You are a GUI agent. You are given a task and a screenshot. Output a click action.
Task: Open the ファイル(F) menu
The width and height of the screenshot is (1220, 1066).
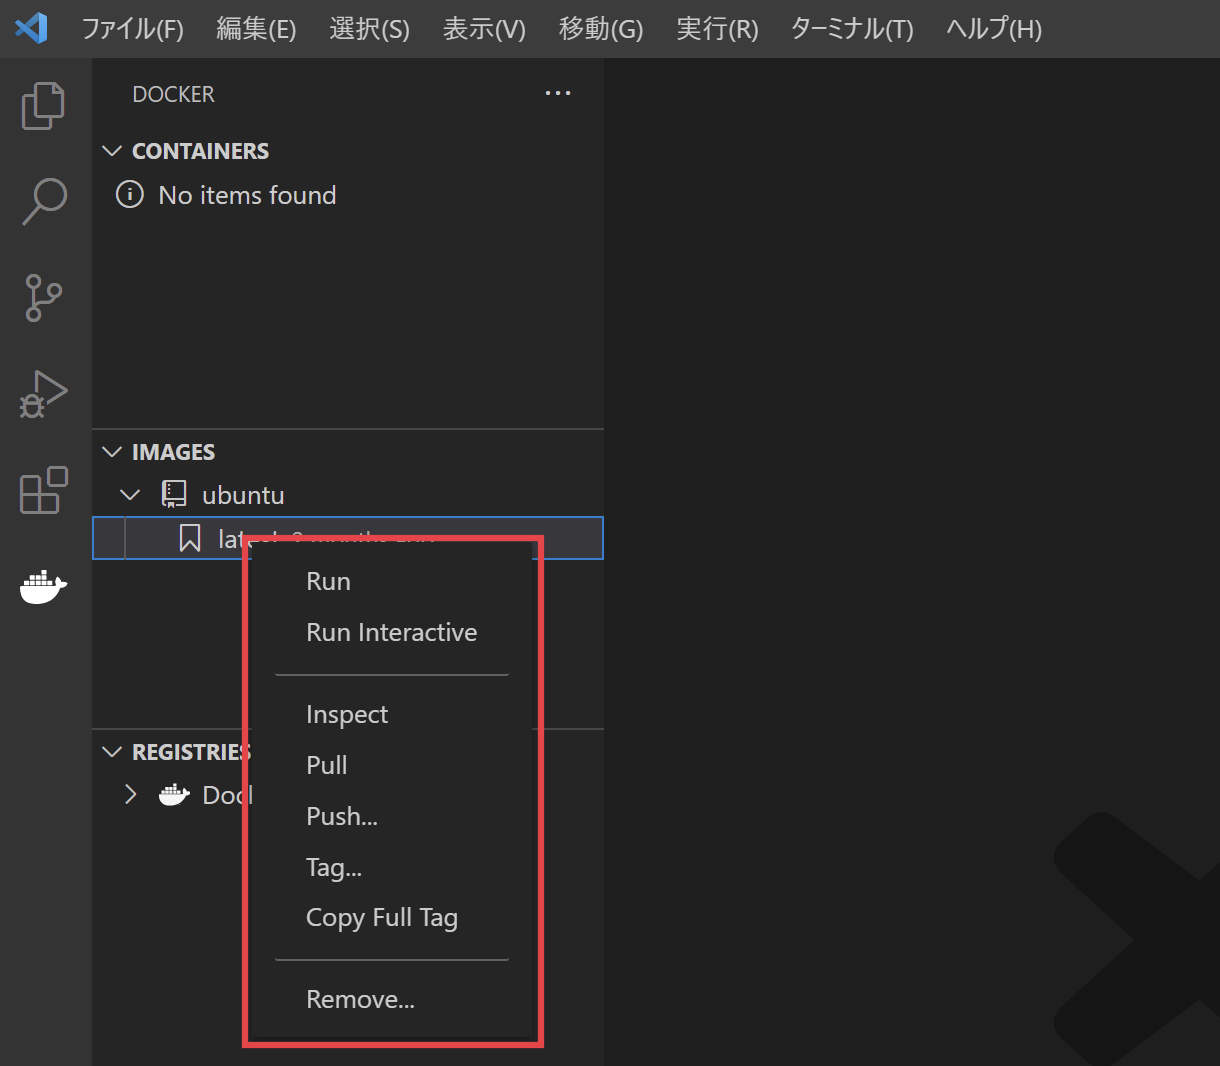(x=133, y=29)
